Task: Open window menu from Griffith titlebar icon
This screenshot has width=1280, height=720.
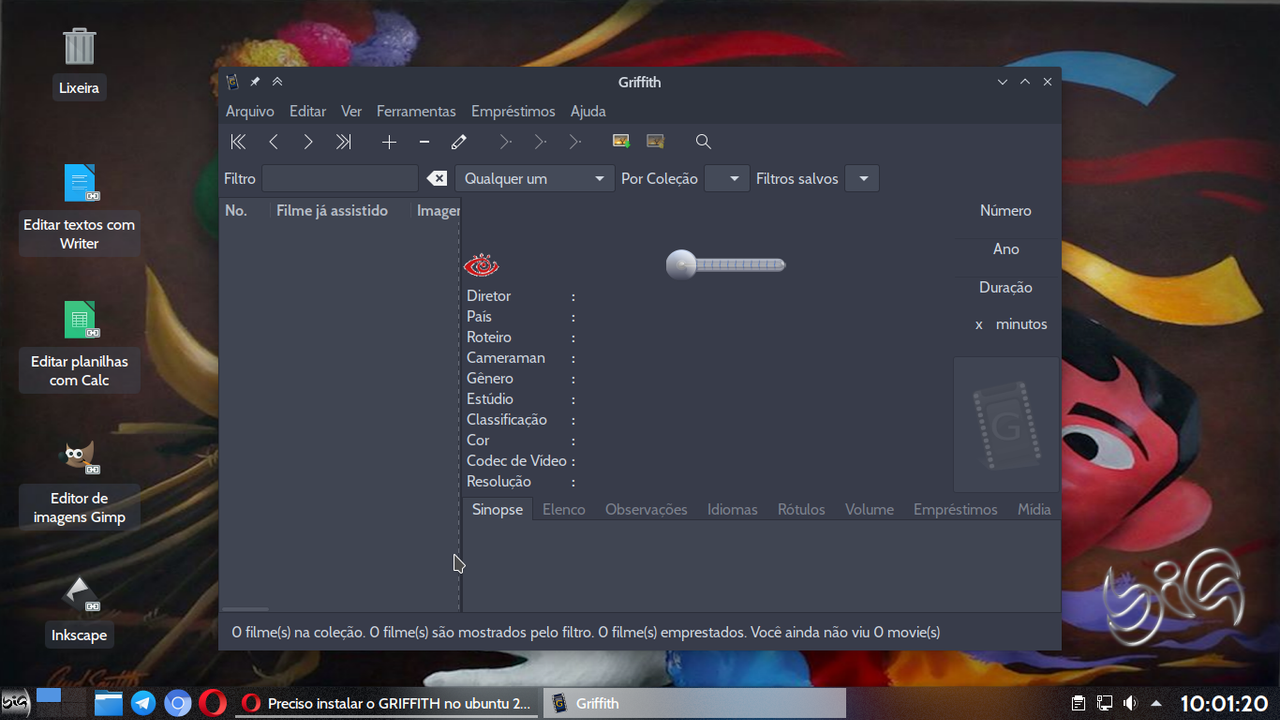Action: click(232, 82)
